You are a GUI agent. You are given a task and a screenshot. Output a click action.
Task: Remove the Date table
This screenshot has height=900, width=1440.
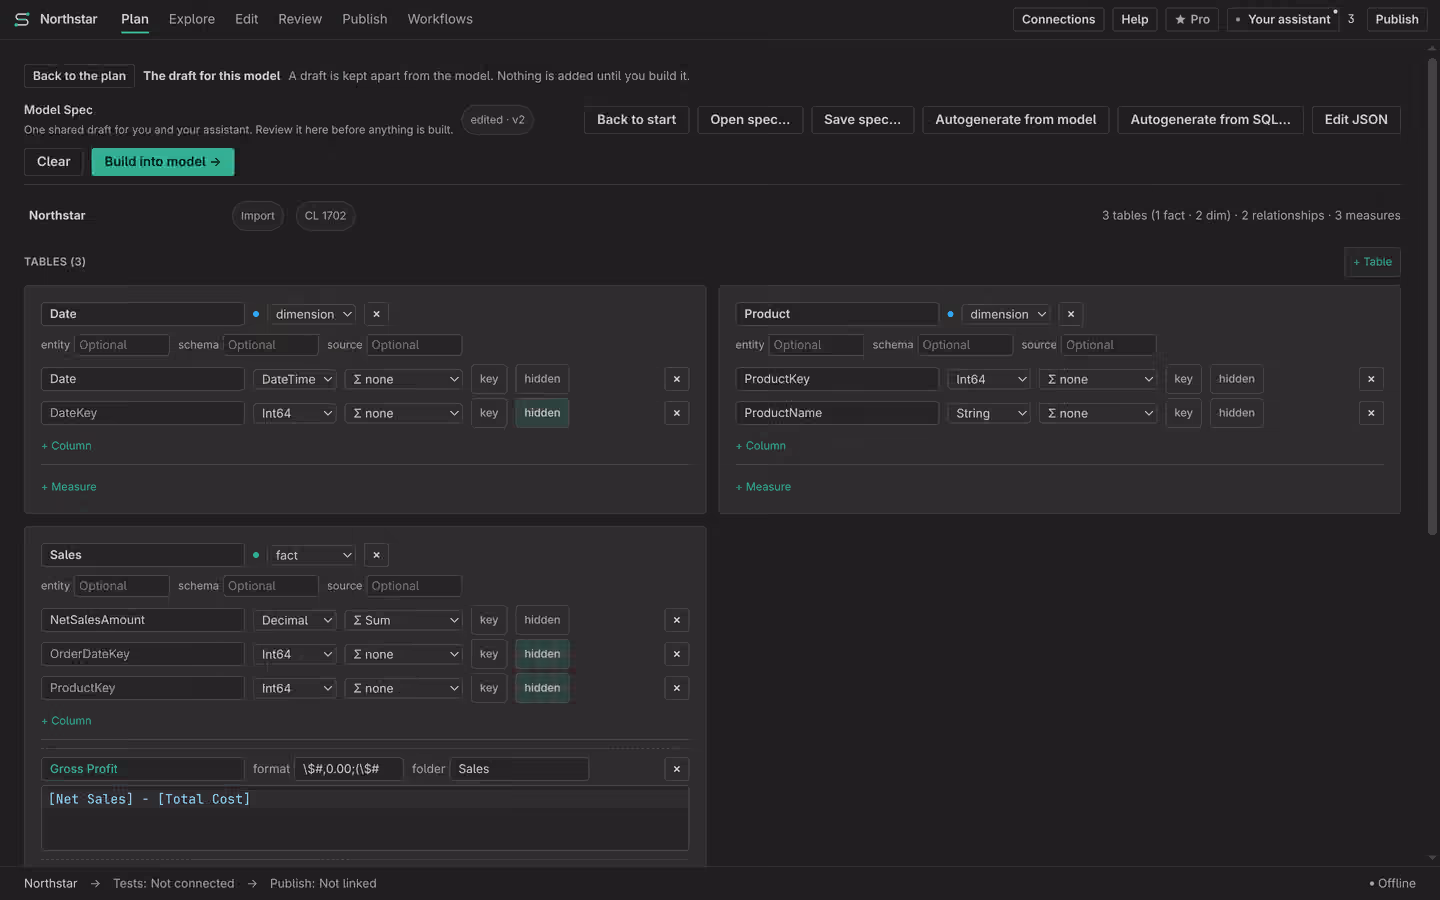[376, 314]
